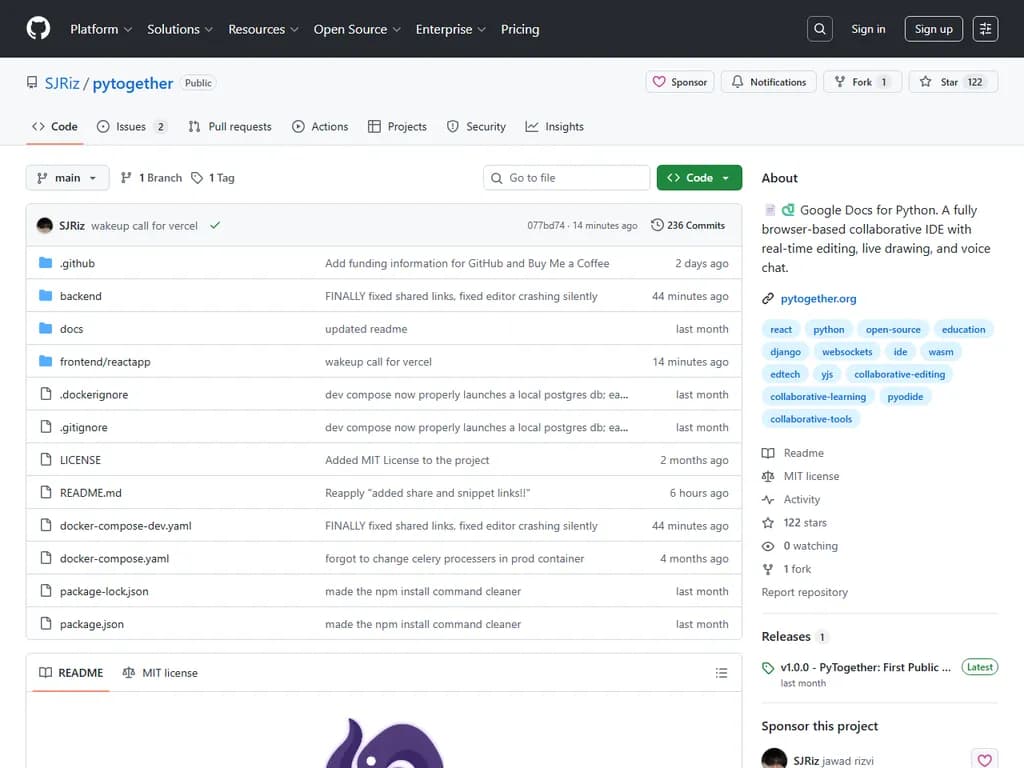Click the search magnifier icon

tap(819, 28)
